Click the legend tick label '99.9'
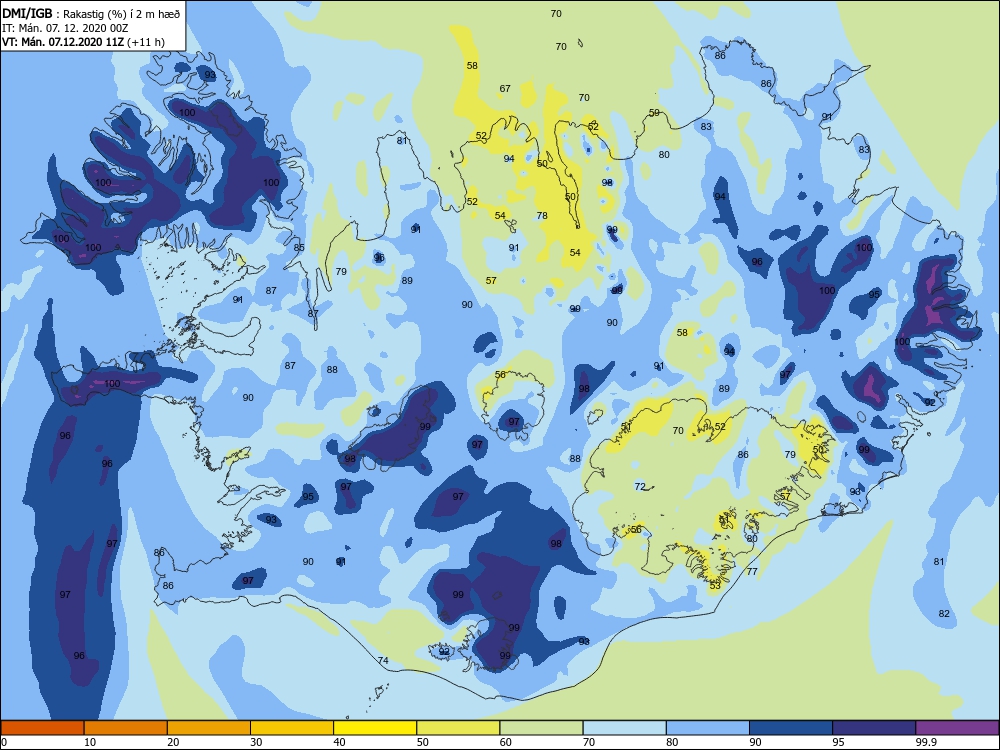This screenshot has width=1000, height=750. [x=925, y=742]
